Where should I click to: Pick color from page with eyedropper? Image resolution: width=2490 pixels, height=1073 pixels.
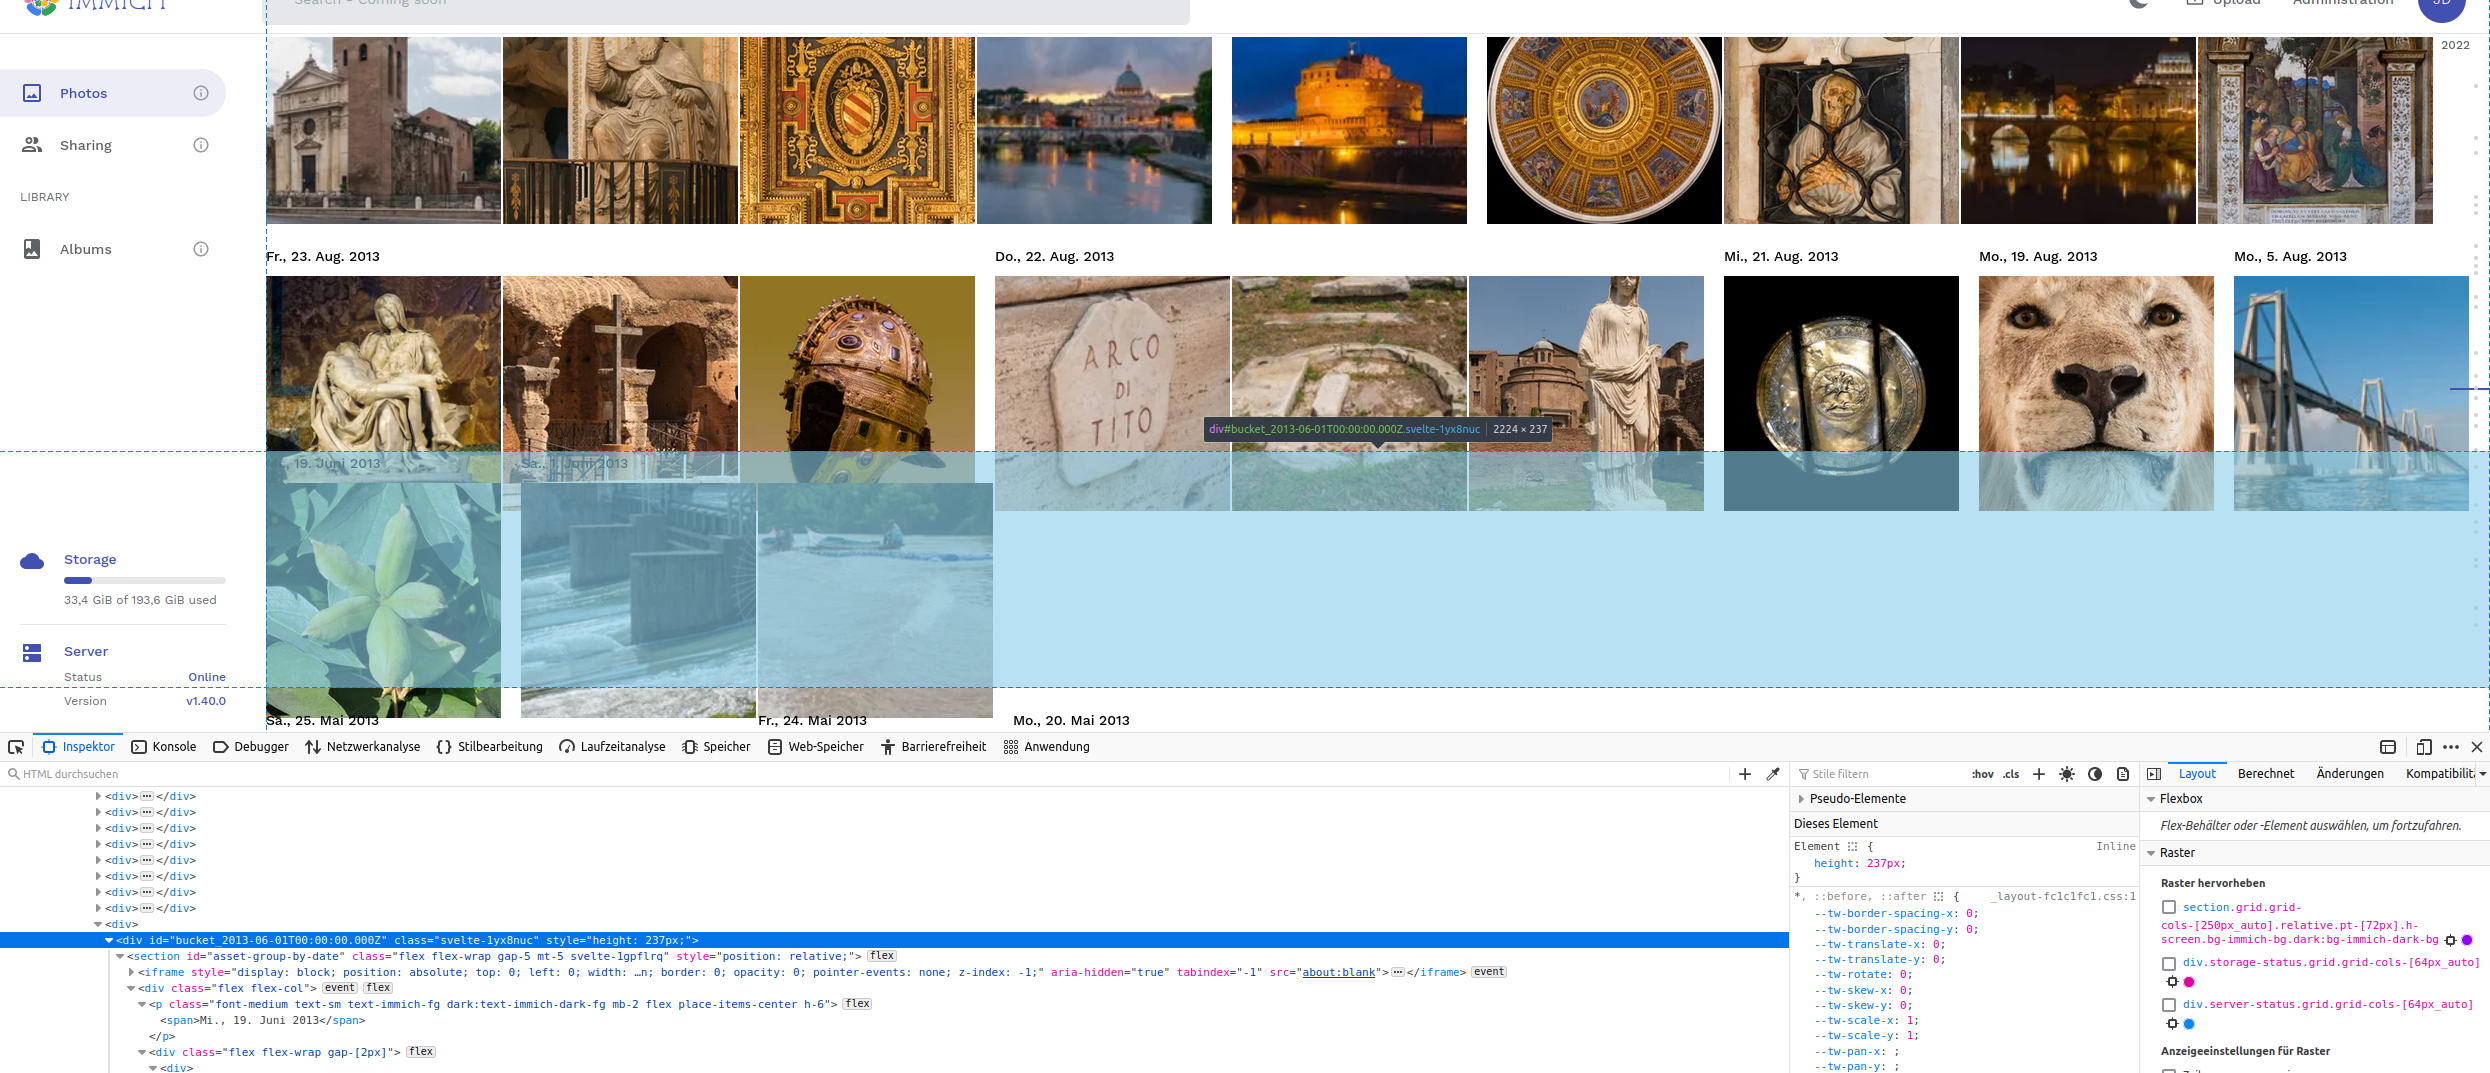(x=1773, y=774)
